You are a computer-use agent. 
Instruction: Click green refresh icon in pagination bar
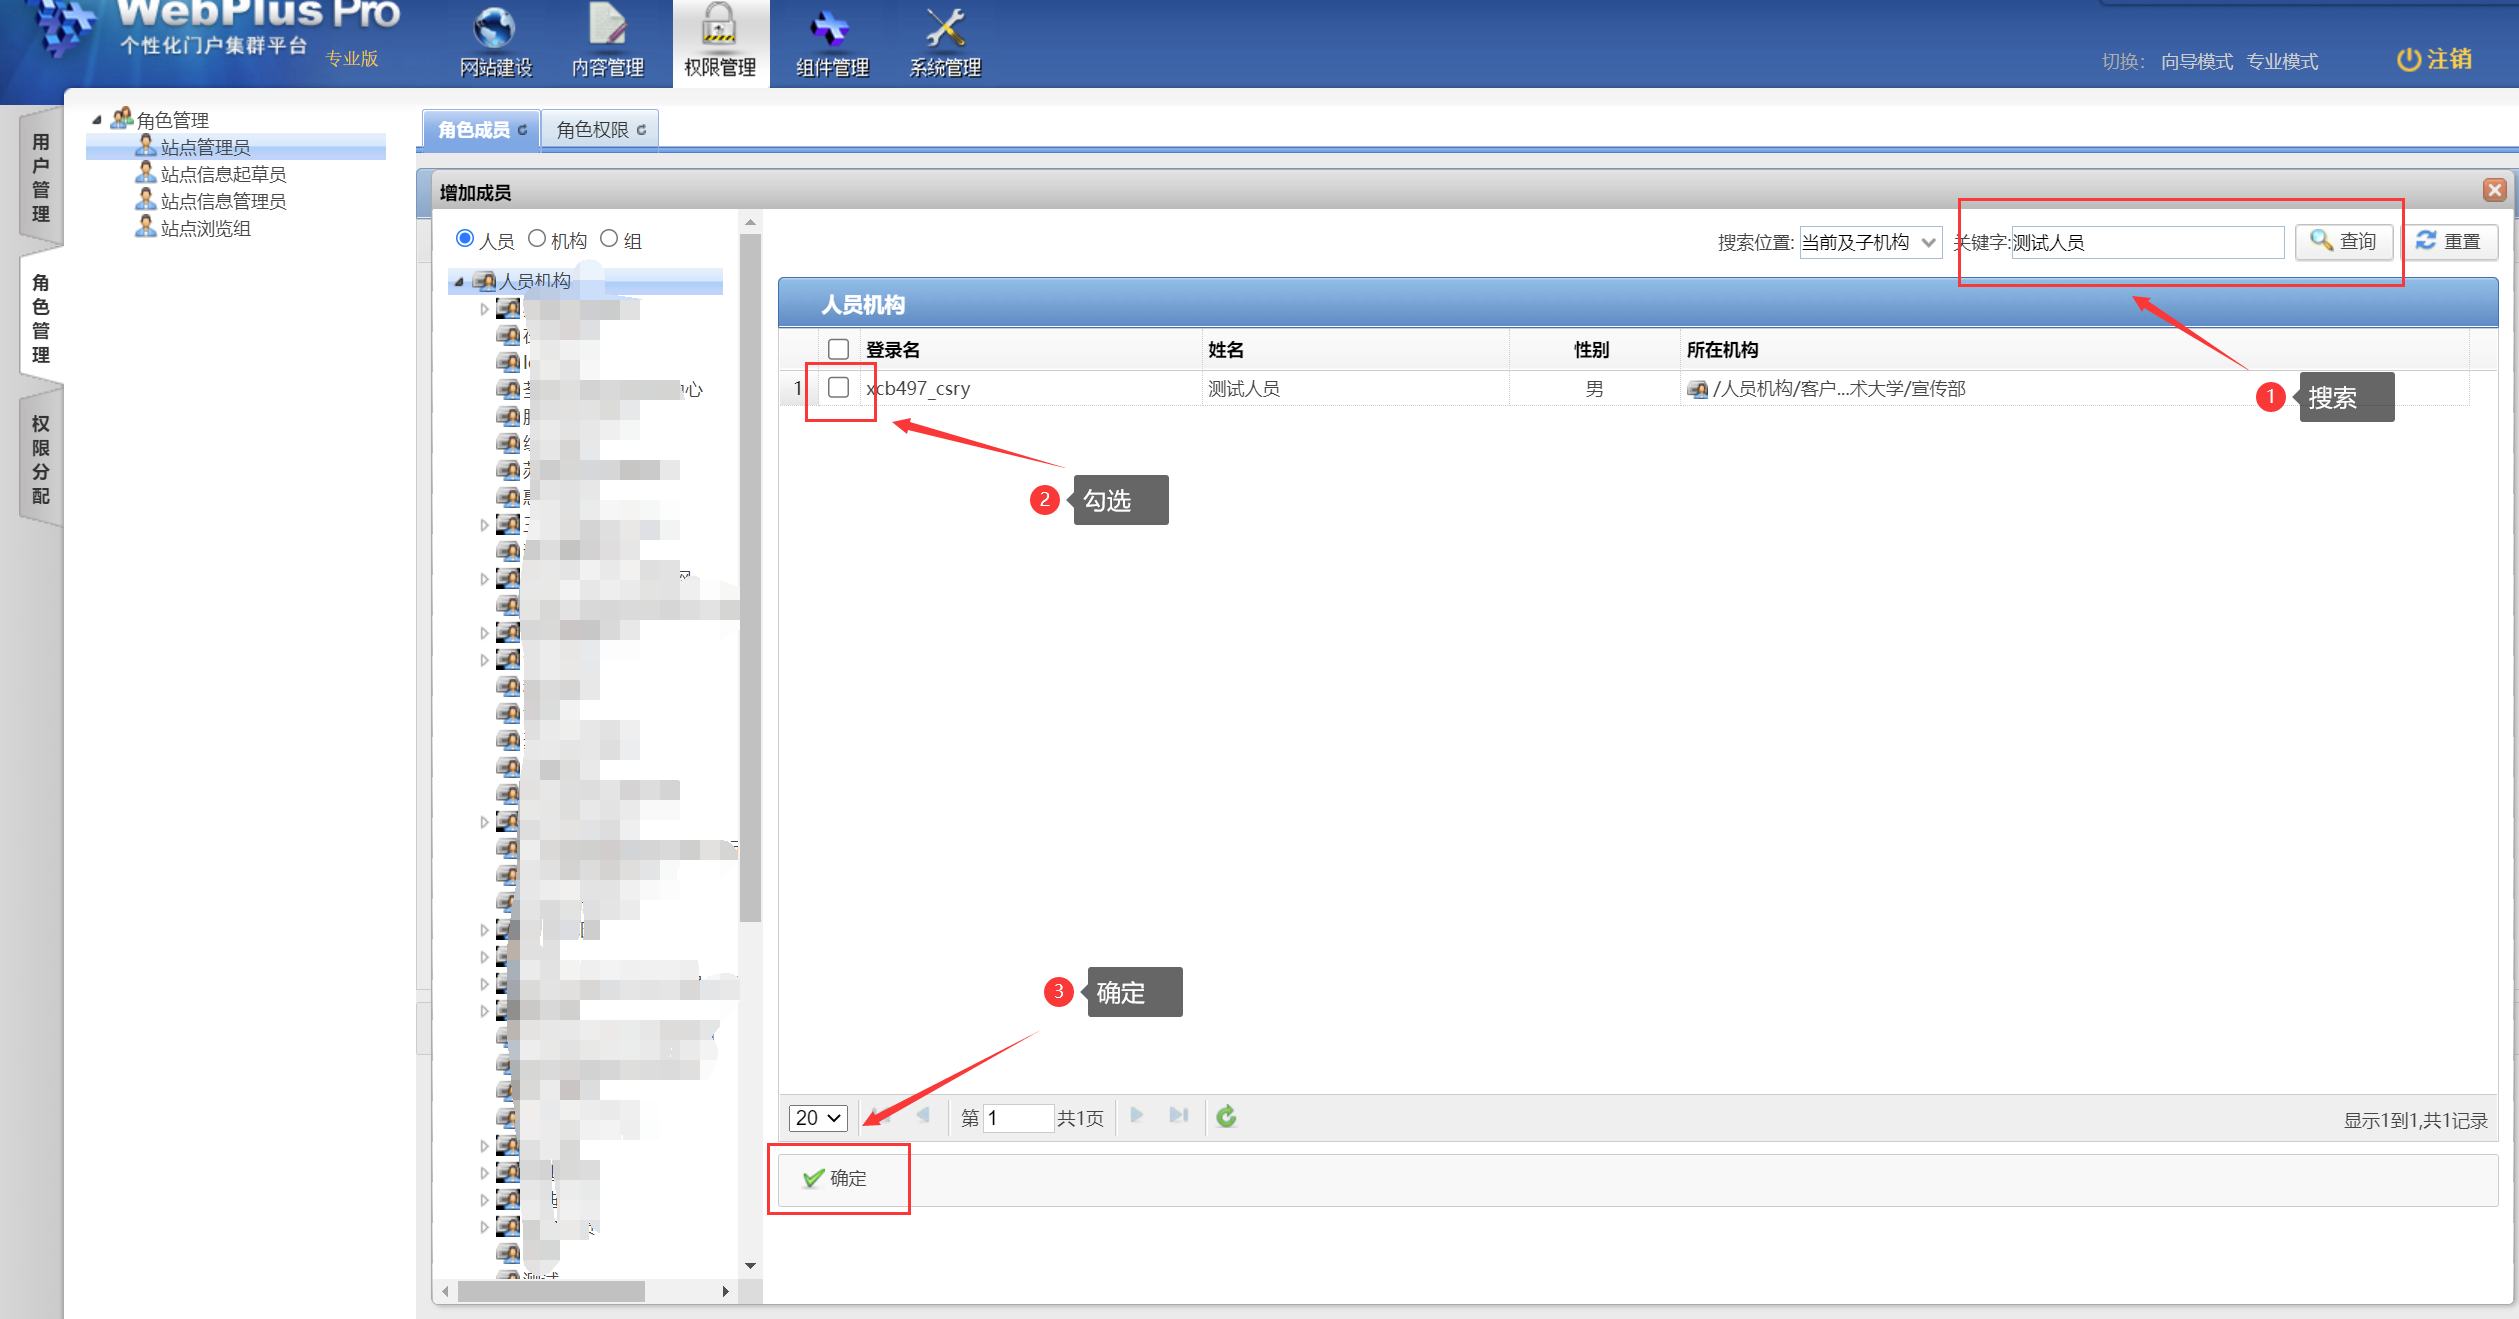[x=1226, y=1116]
